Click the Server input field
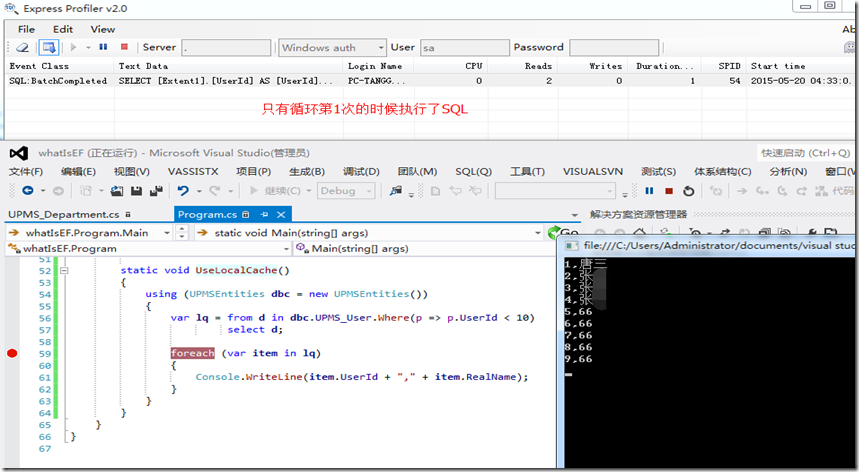Screen dimensions: 859x472 (226, 48)
